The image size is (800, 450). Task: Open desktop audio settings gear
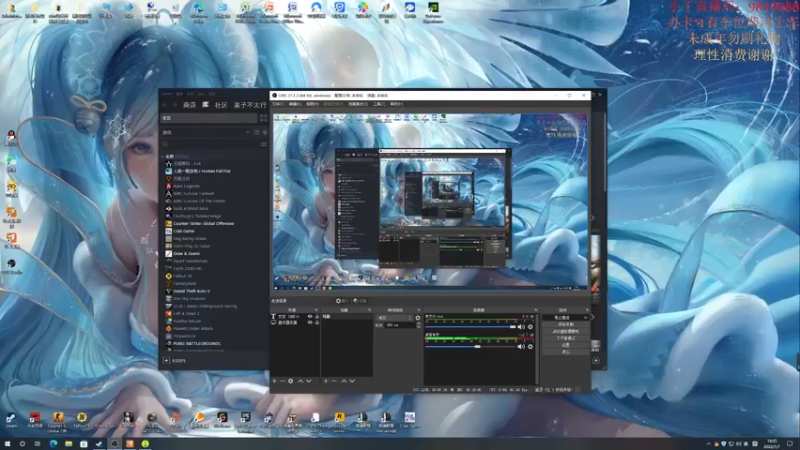(x=530, y=346)
